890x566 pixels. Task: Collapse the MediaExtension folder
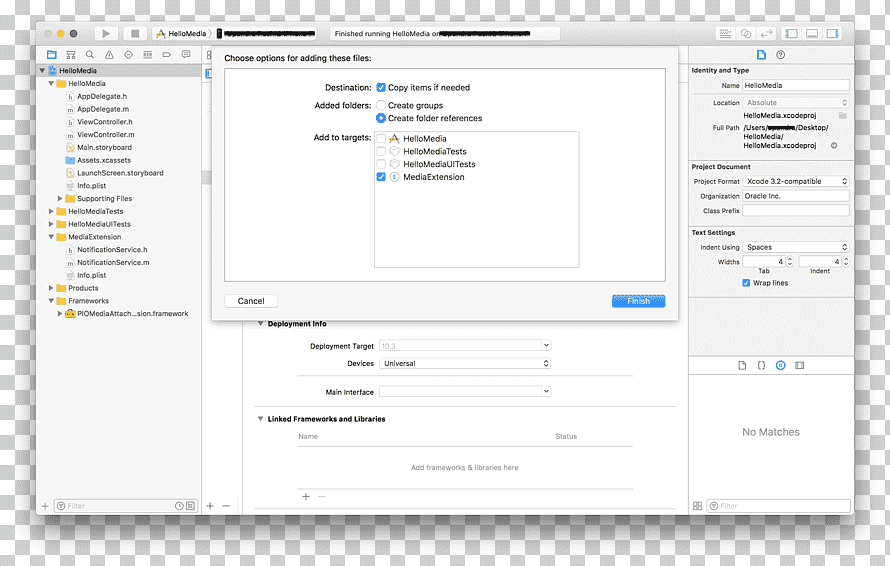tap(51, 237)
